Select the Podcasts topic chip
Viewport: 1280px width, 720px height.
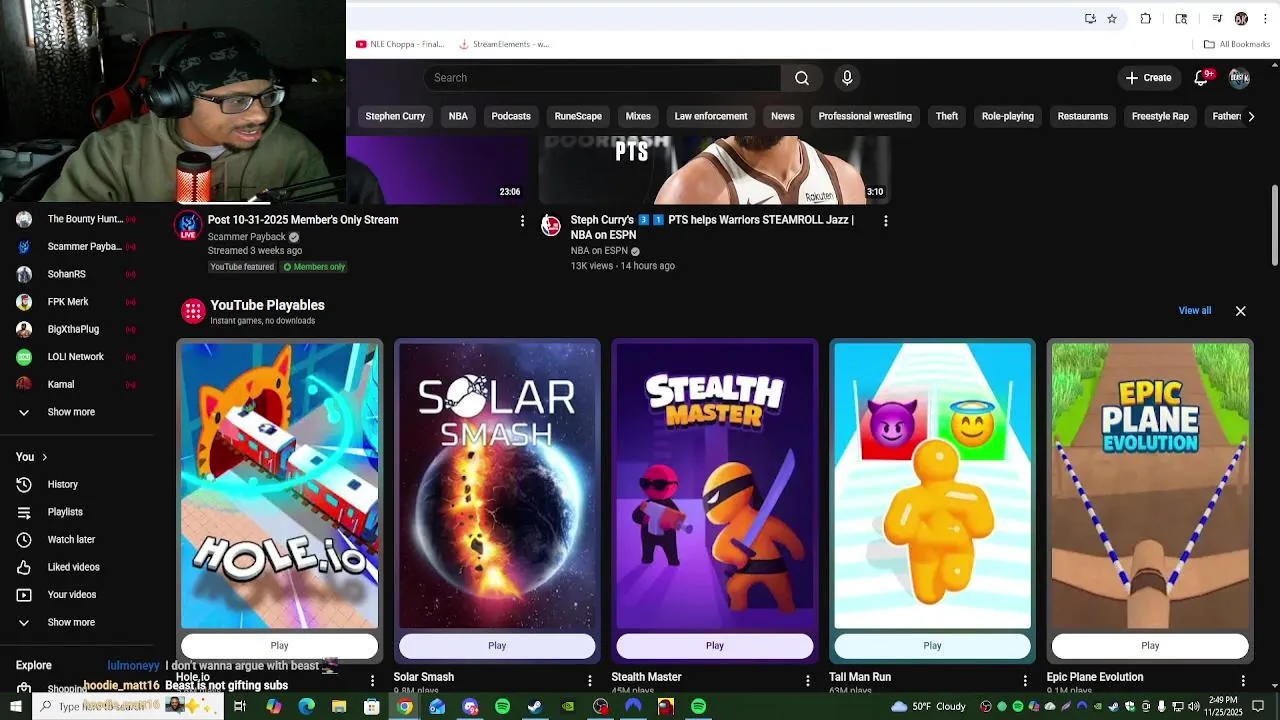(x=511, y=116)
